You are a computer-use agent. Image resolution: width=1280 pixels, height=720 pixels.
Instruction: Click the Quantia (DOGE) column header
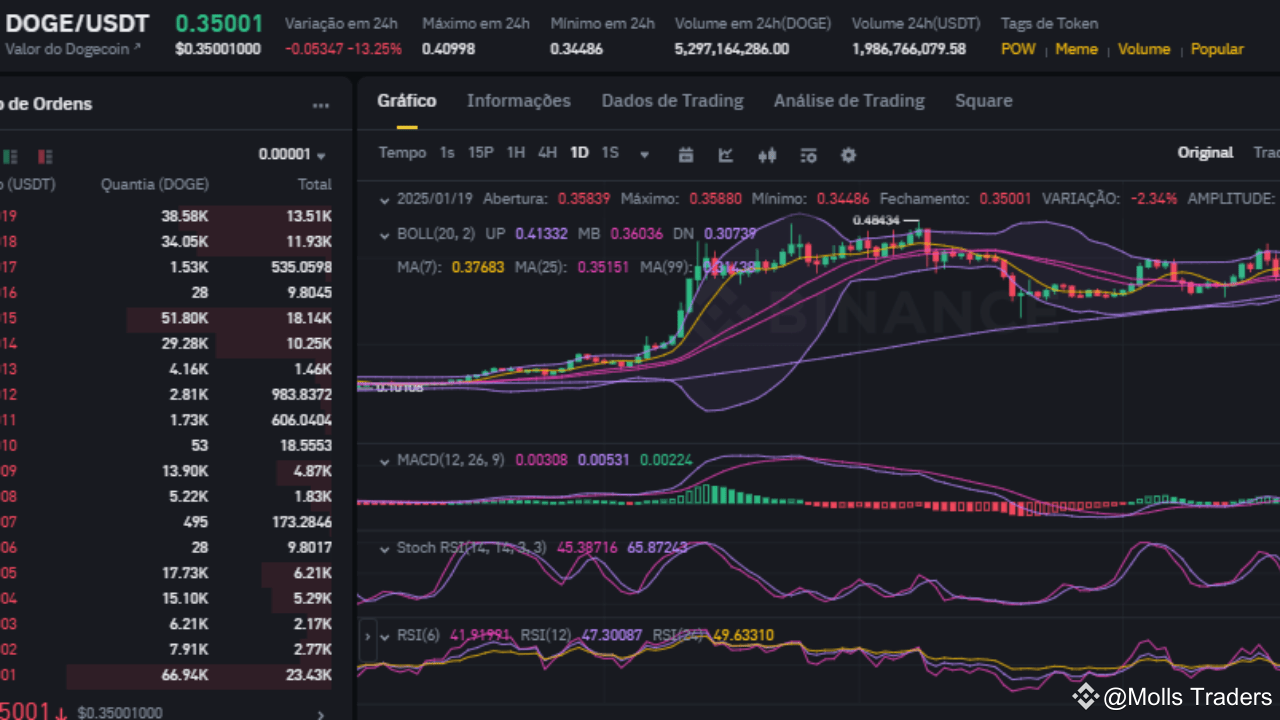[x=155, y=185]
